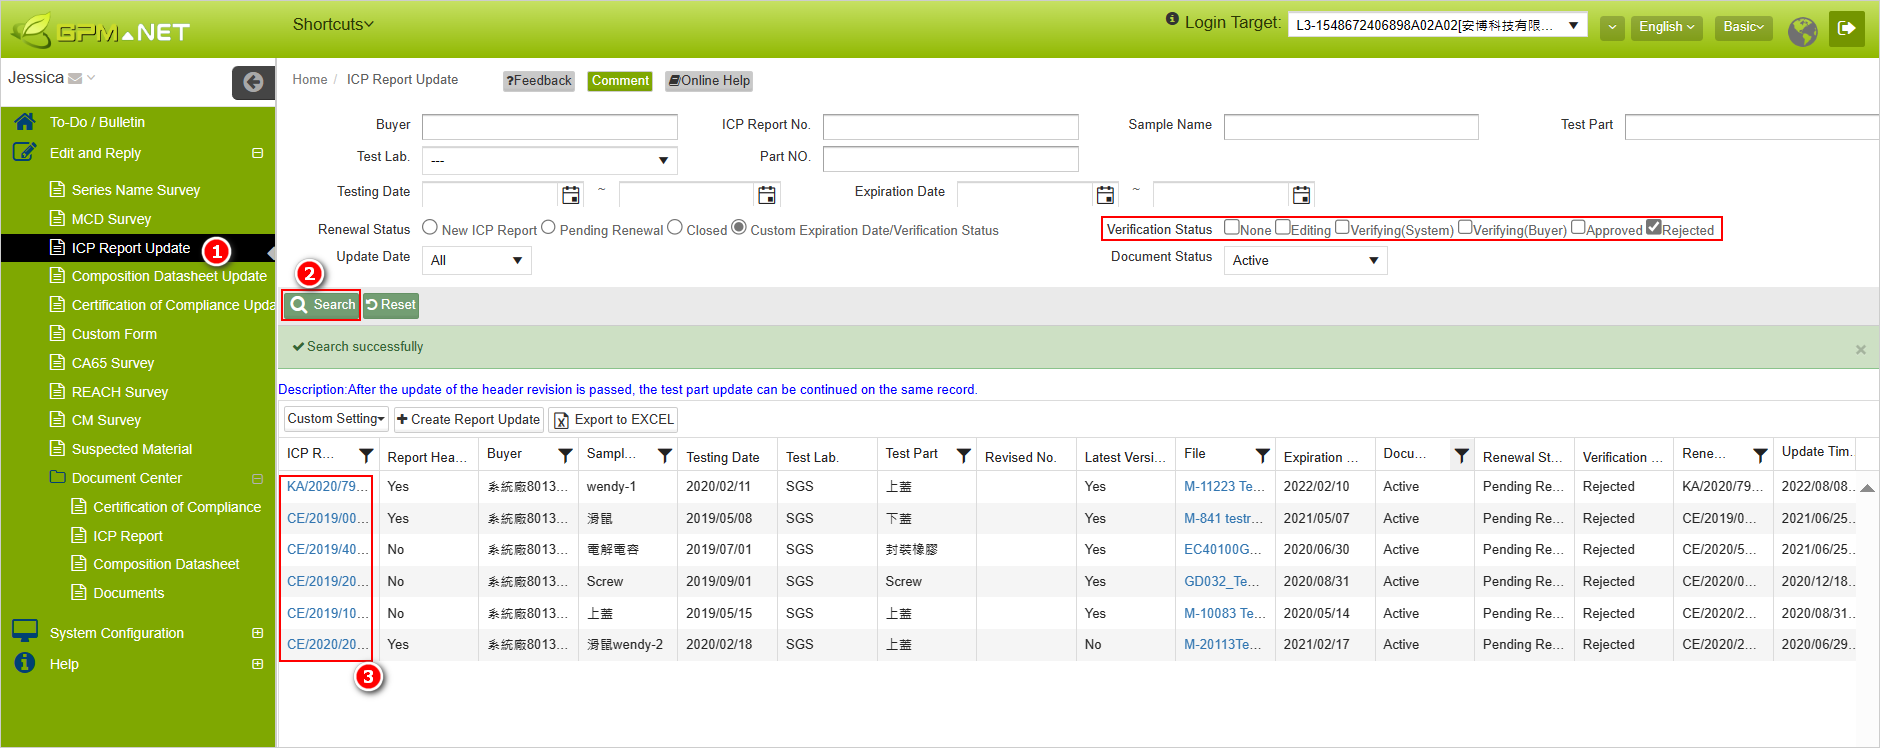Open REACH Survey menu item
1880x748 pixels.
coord(120,392)
